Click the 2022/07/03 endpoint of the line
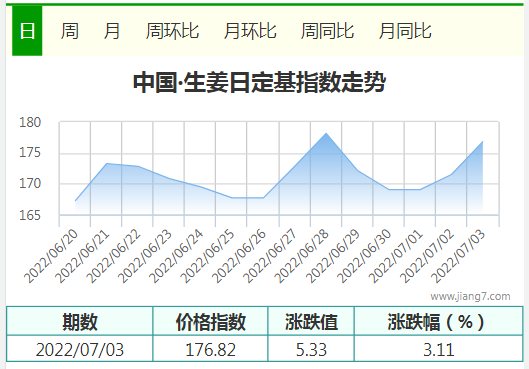Image resolution: width=529 pixels, height=369 pixels. (x=482, y=142)
